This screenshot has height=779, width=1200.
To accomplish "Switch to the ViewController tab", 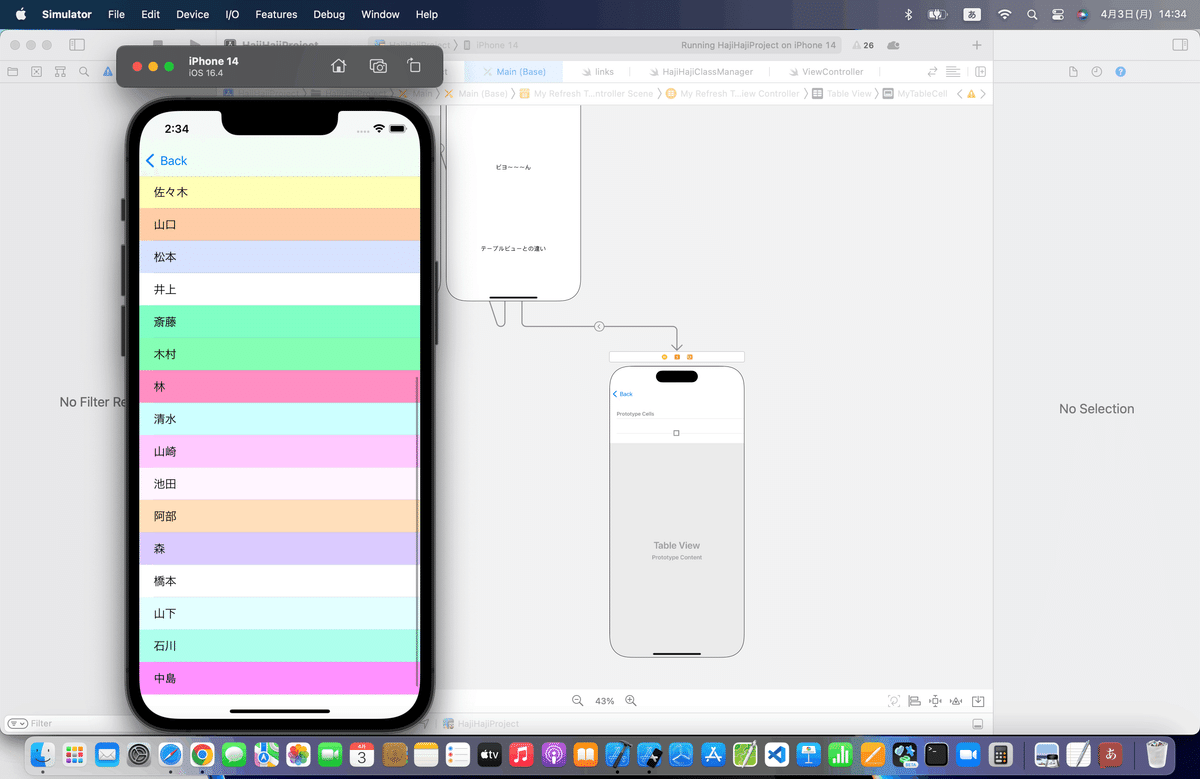I will click(x=825, y=72).
